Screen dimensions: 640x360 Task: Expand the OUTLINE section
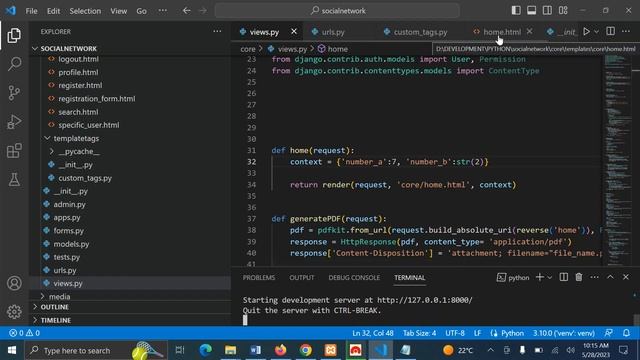click(54, 307)
